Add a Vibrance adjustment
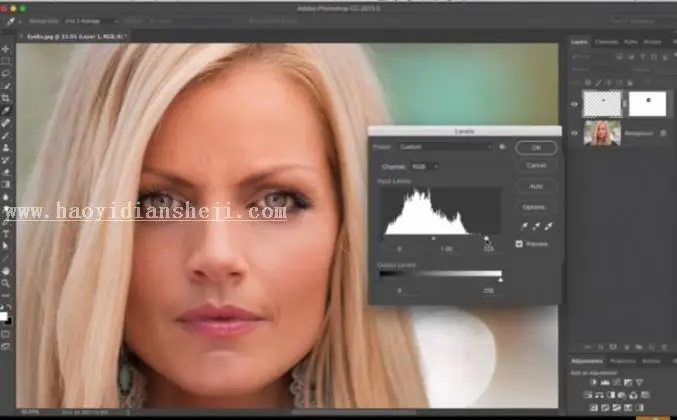The width and height of the screenshot is (677, 420). tap(639, 382)
